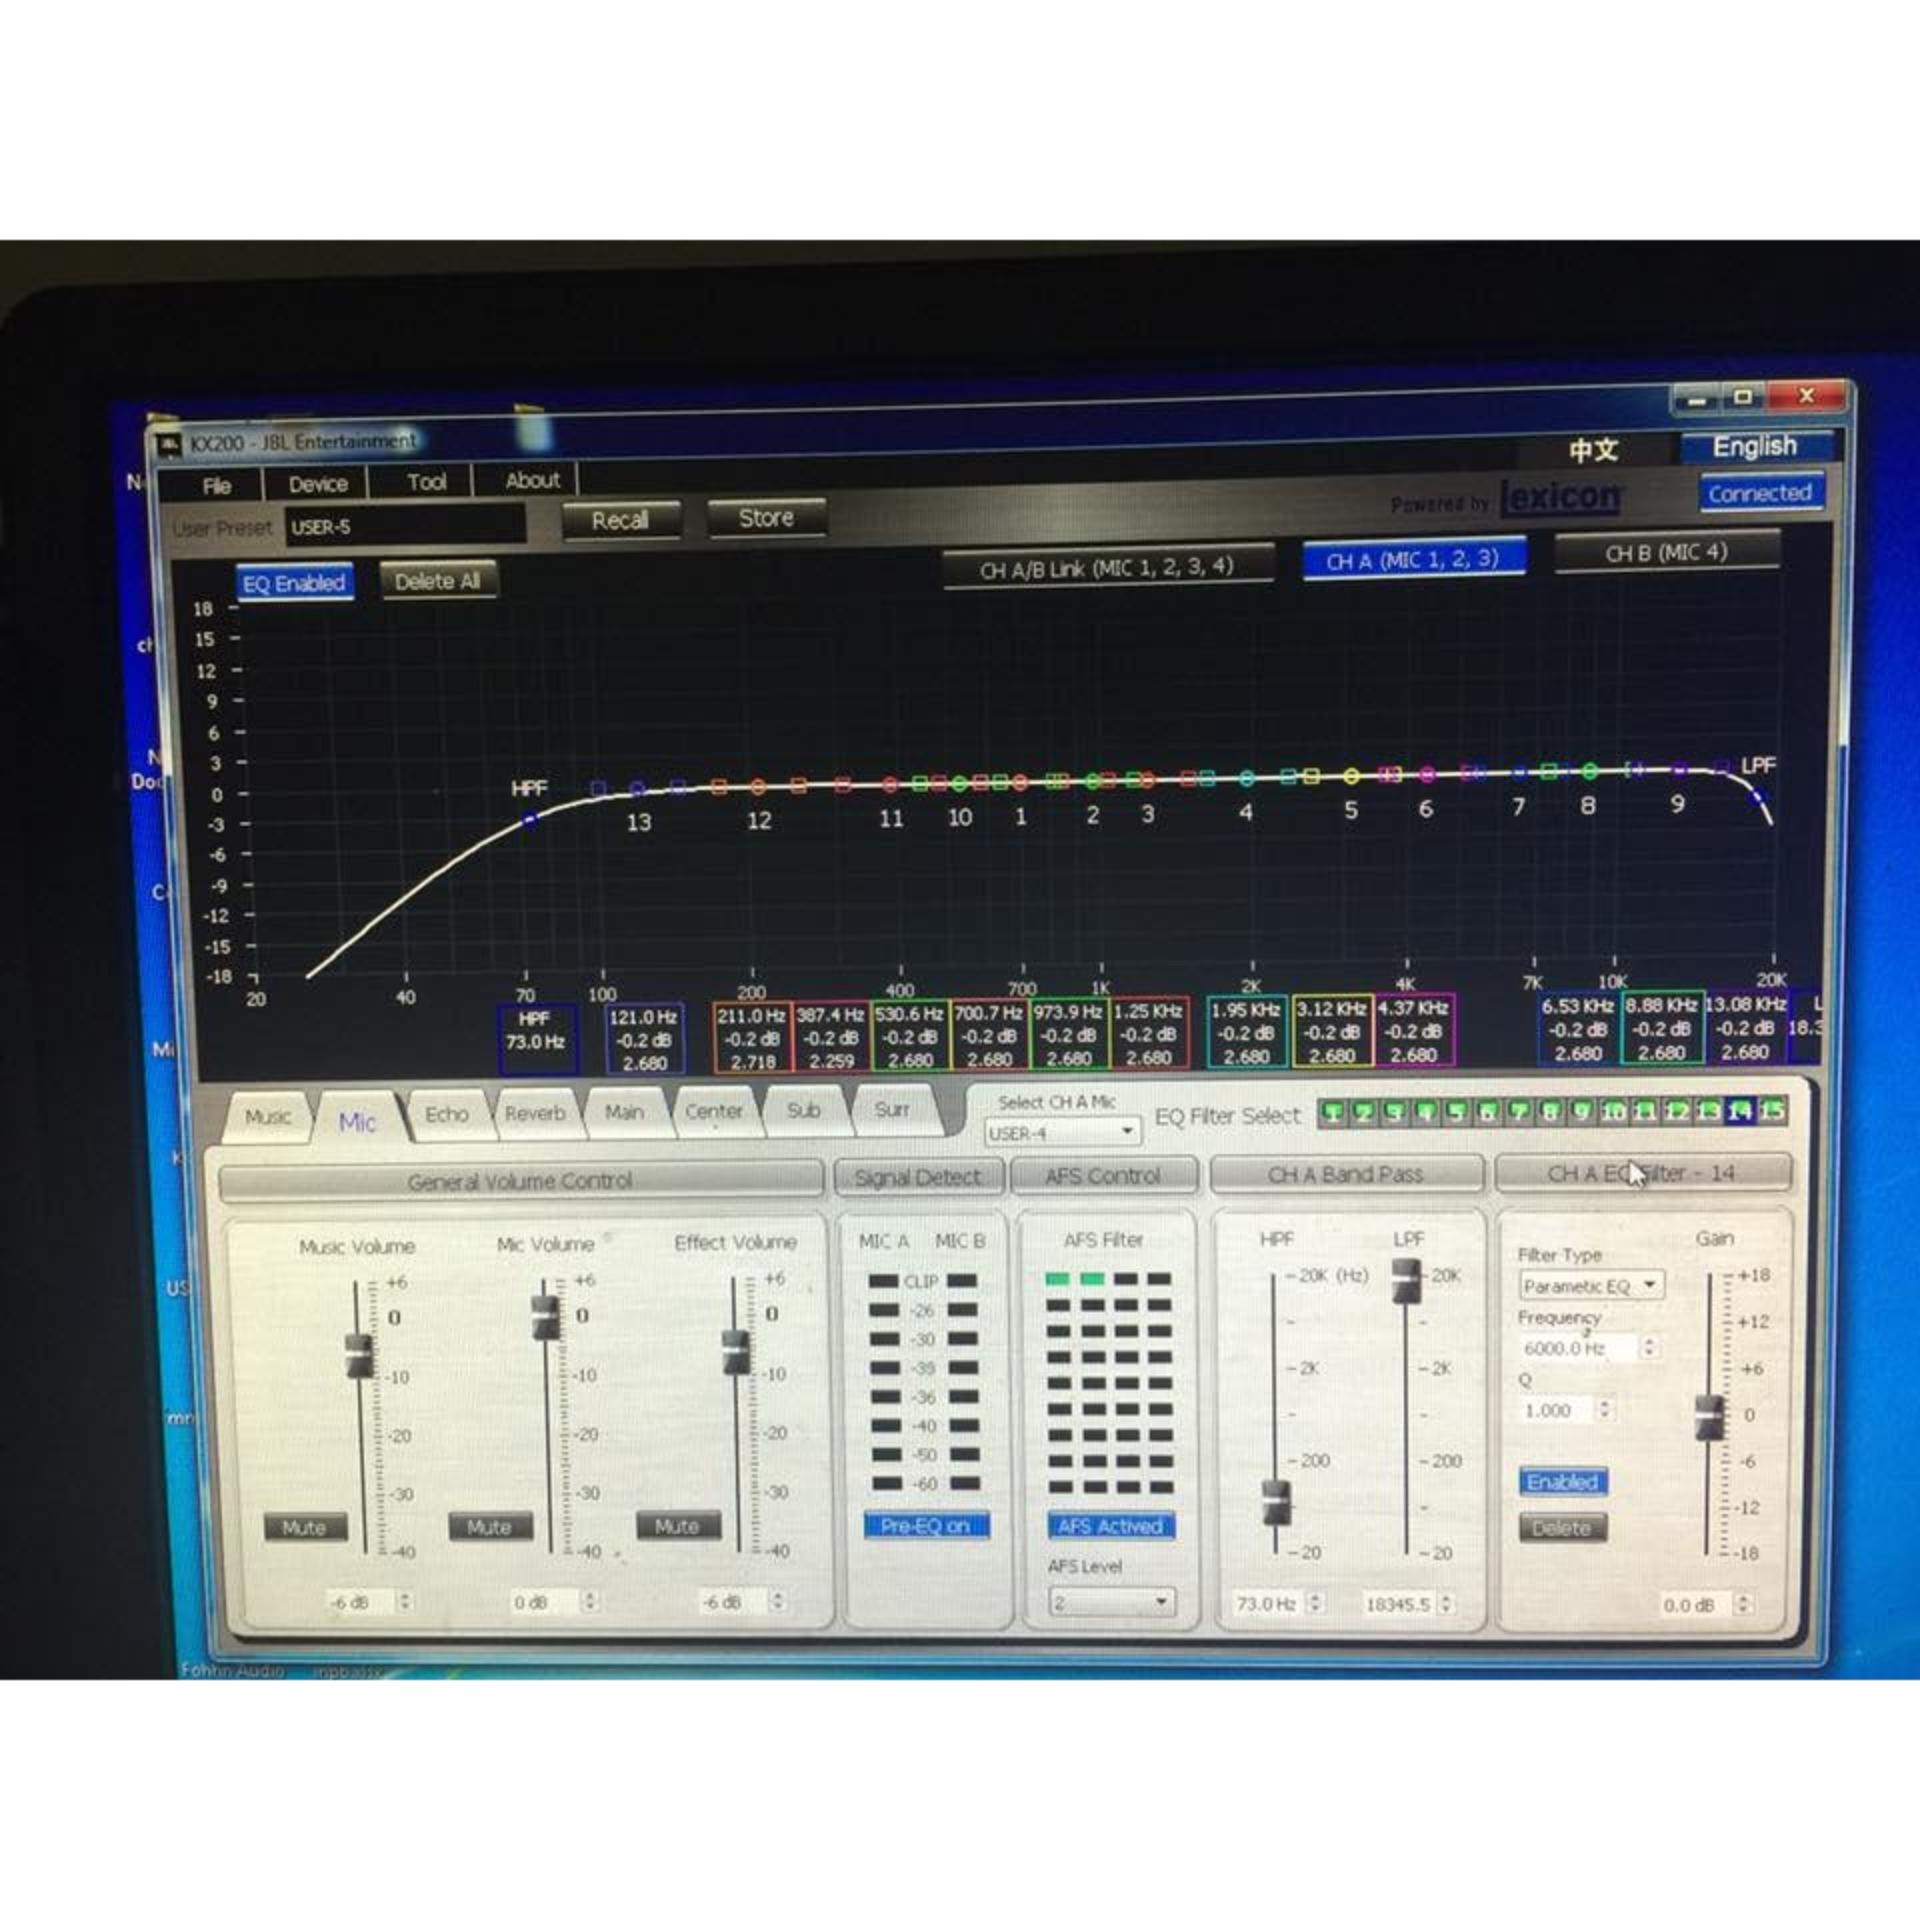Click the Frequency 6000.0 Hz stepper arrows
Viewport: 1920px width, 1920px height.
pyautogui.click(x=1649, y=1347)
